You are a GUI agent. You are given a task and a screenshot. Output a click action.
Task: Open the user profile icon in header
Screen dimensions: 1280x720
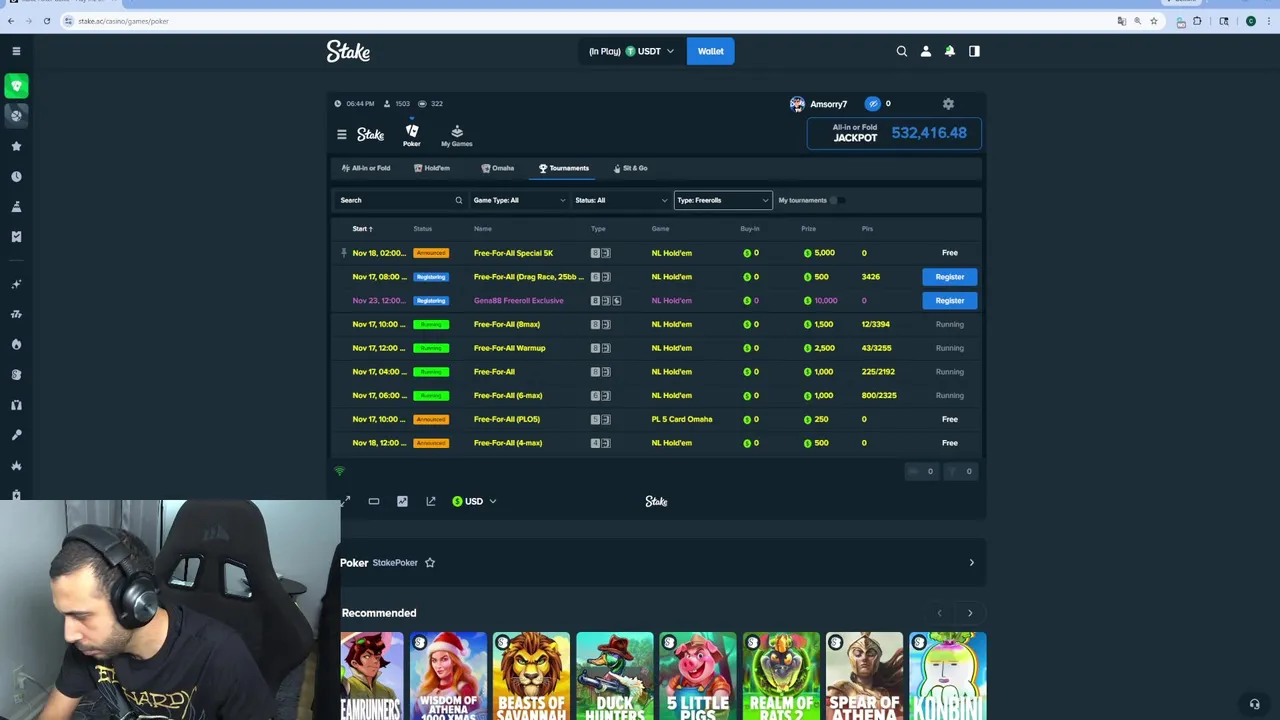[x=926, y=51]
